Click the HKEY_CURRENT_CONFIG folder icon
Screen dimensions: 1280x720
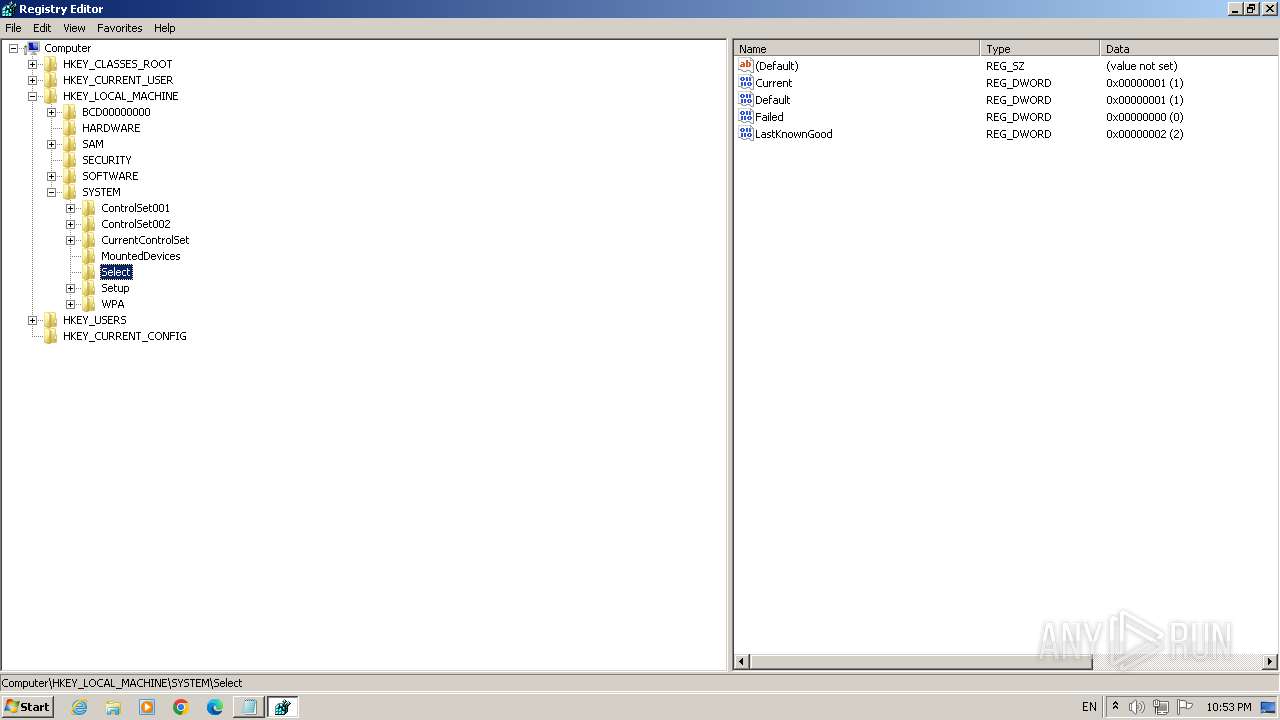pyautogui.click(x=51, y=336)
